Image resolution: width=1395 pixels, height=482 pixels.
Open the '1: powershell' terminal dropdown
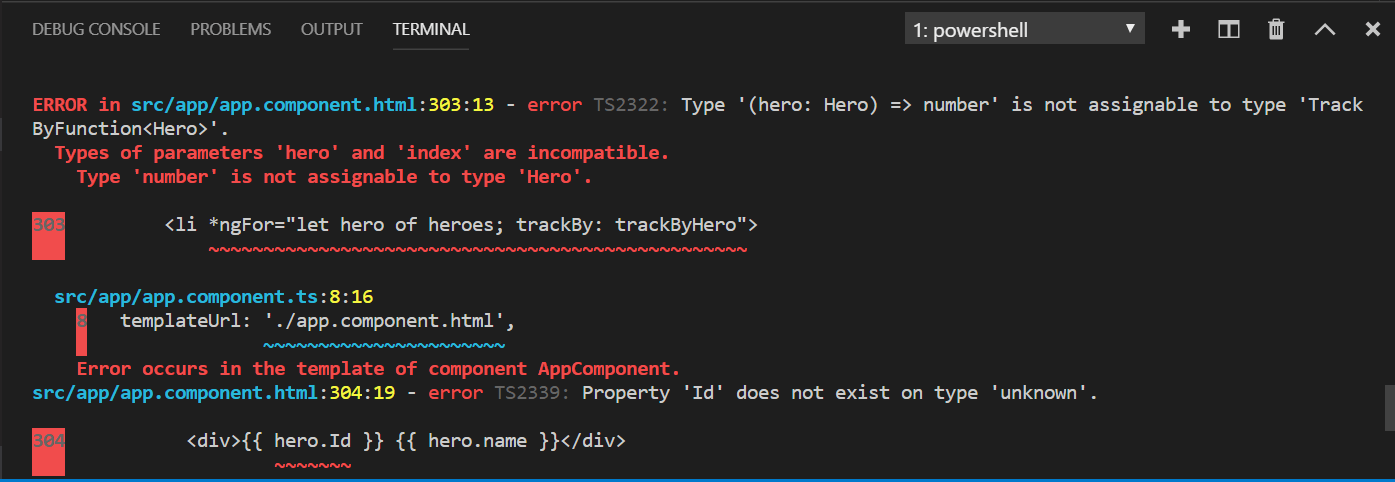[x=1024, y=30]
